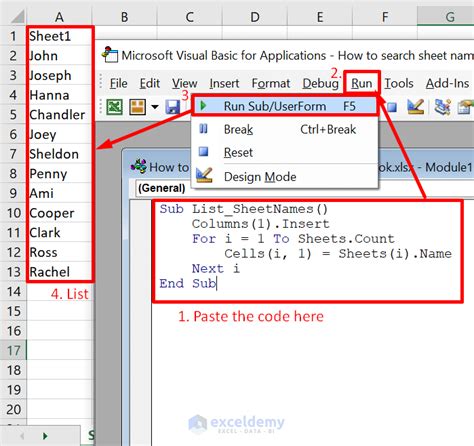Viewport: 474px width, 446px height.
Task: Select cell containing John
Action: 59,56
